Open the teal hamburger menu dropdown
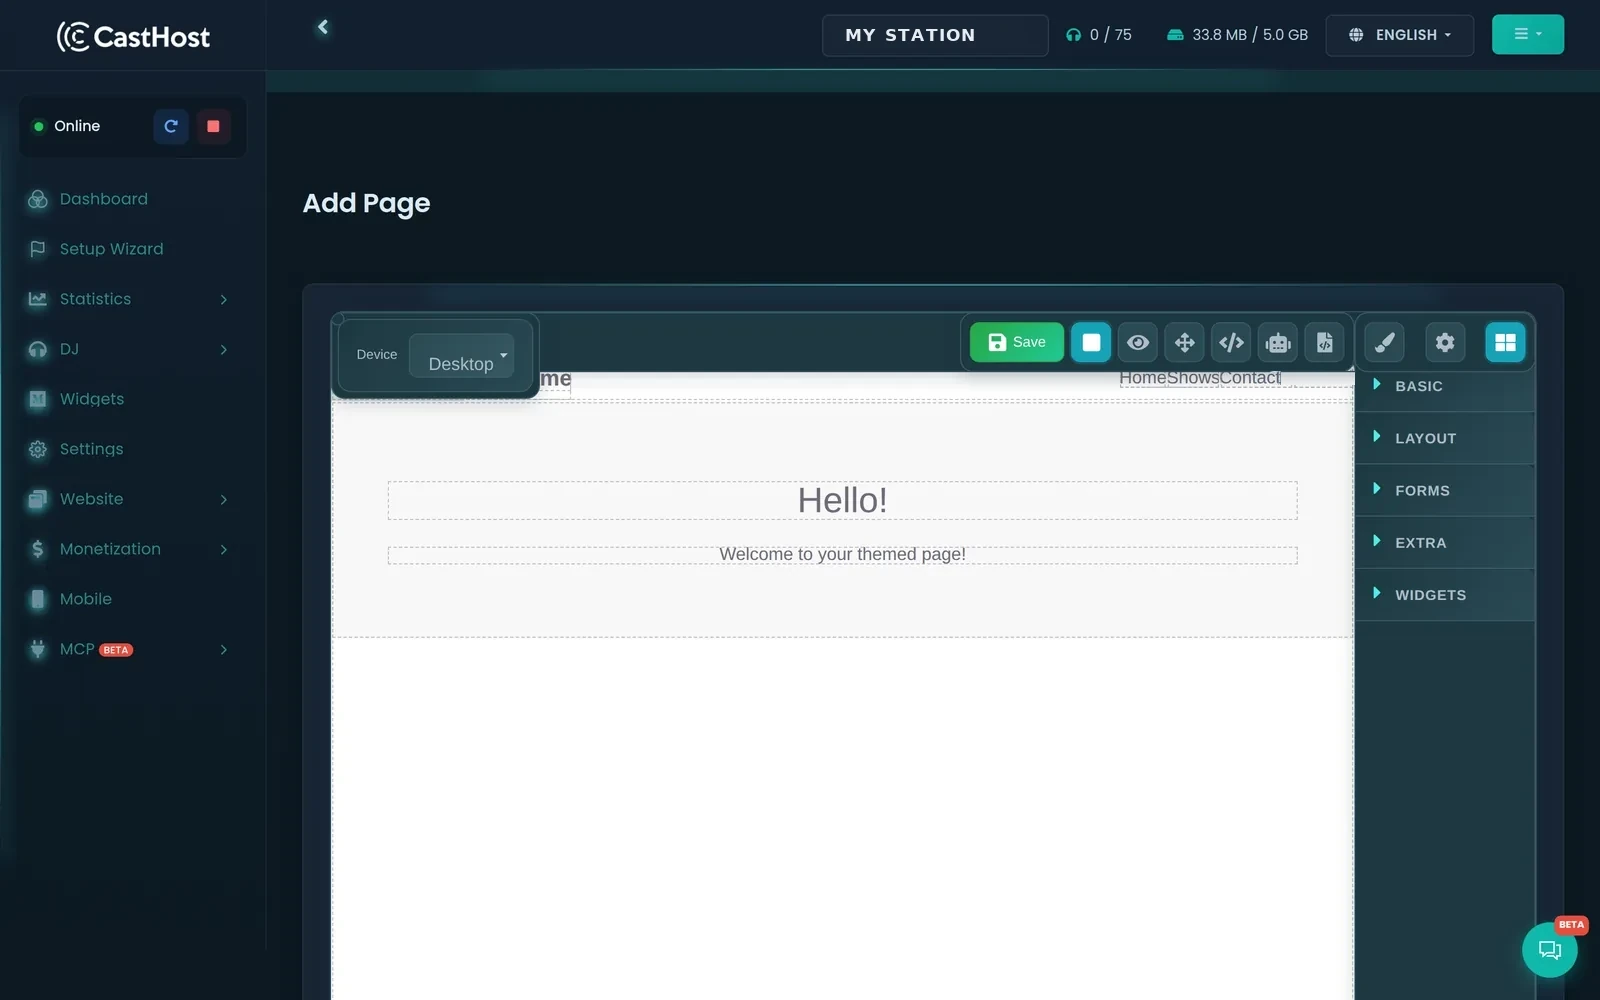Viewport: 1600px width, 1000px height. click(1527, 34)
